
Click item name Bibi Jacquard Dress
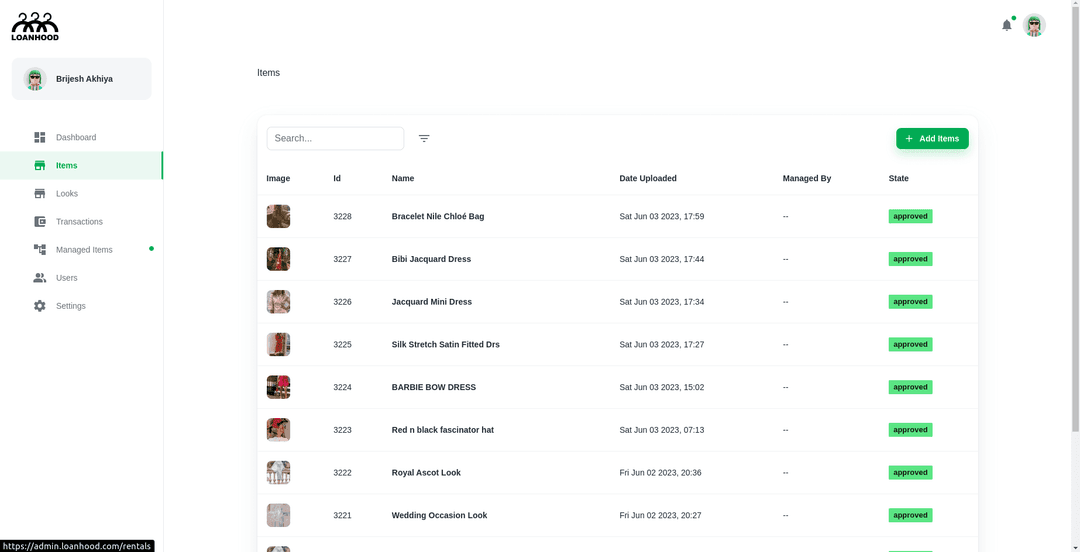click(431, 259)
